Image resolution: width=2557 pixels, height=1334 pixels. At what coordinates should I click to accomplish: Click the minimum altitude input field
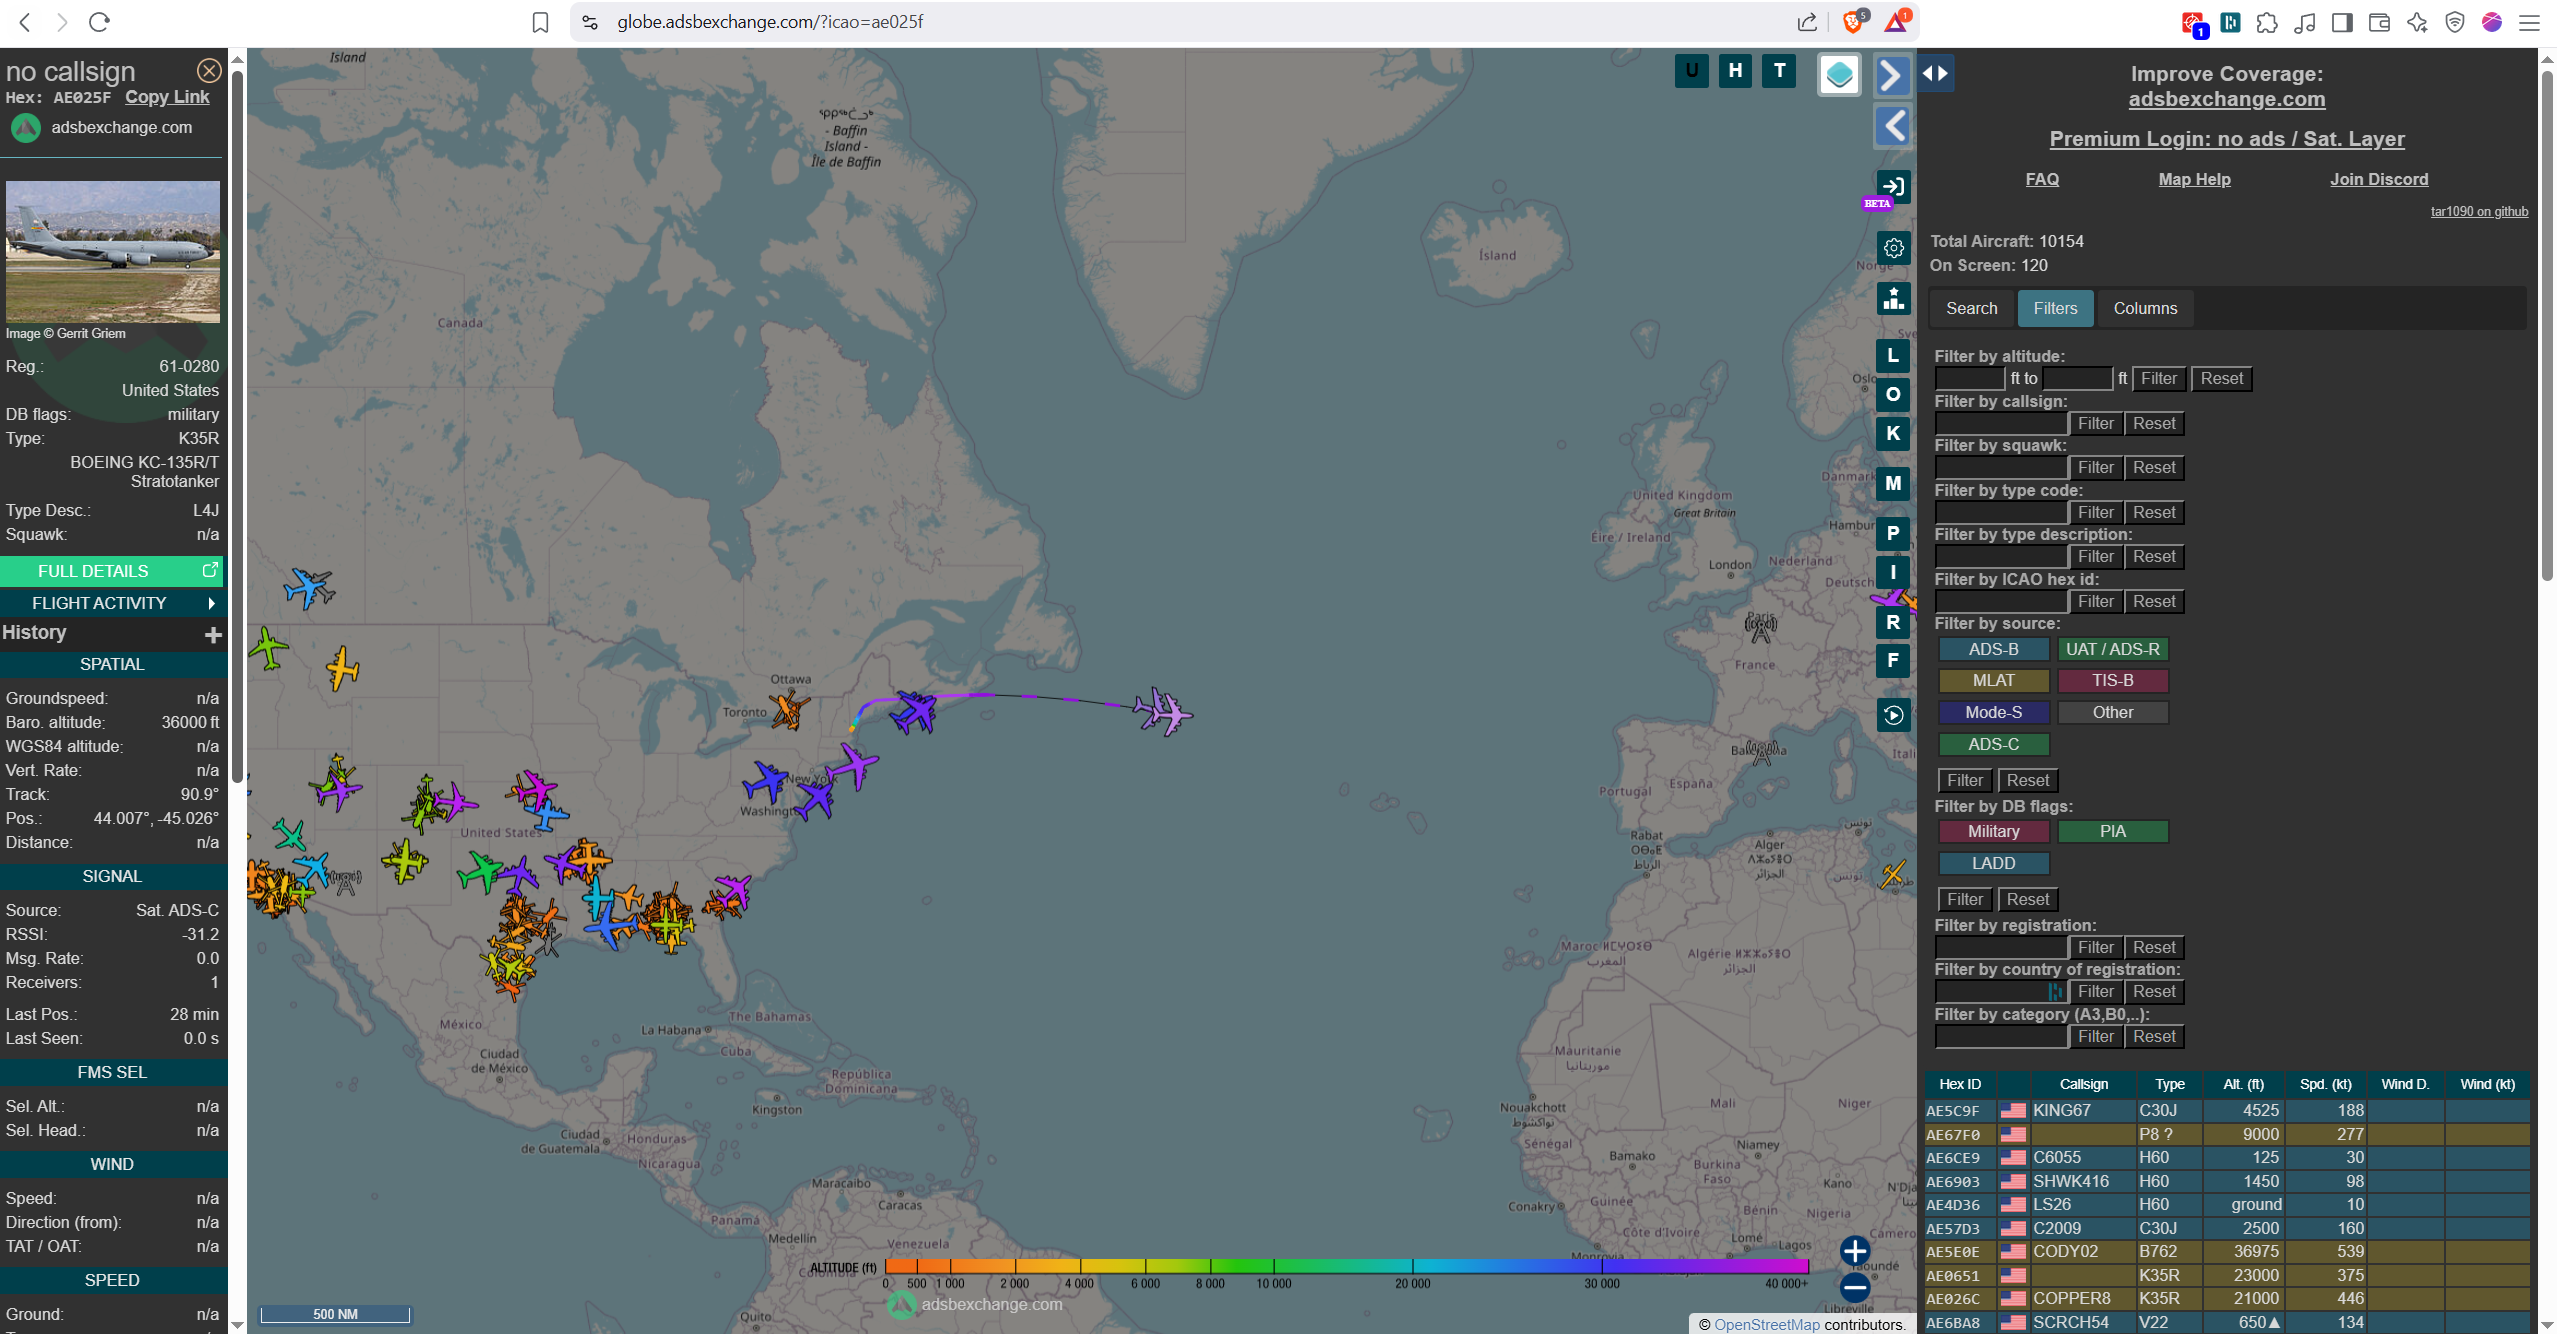pos(1970,378)
